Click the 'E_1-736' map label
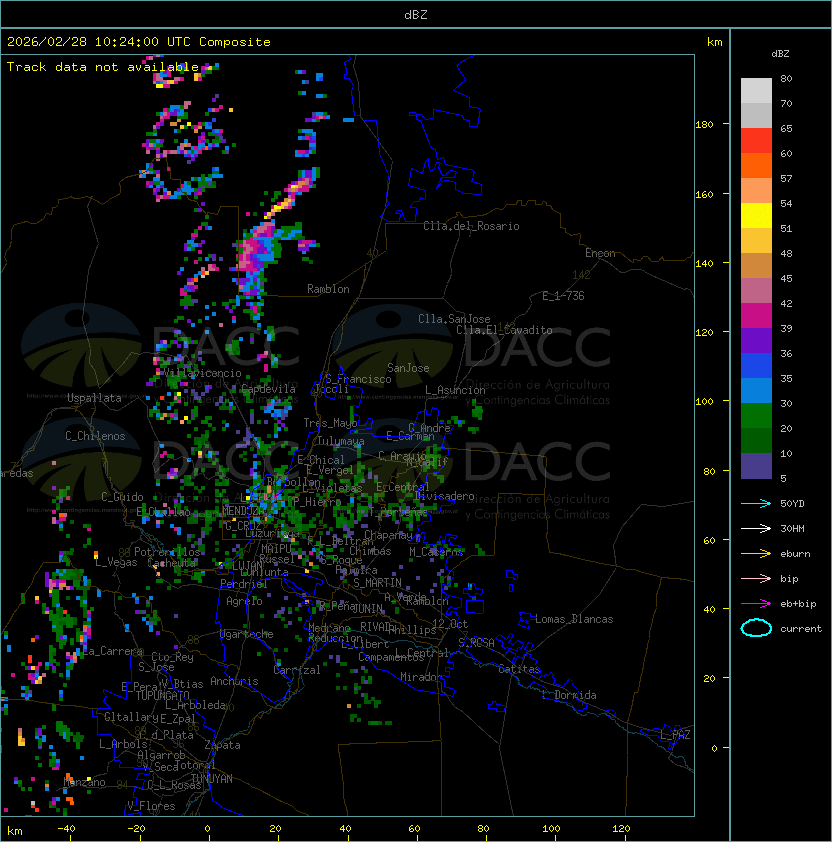Image resolution: width=832 pixels, height=842 pixels. point(563,296)
